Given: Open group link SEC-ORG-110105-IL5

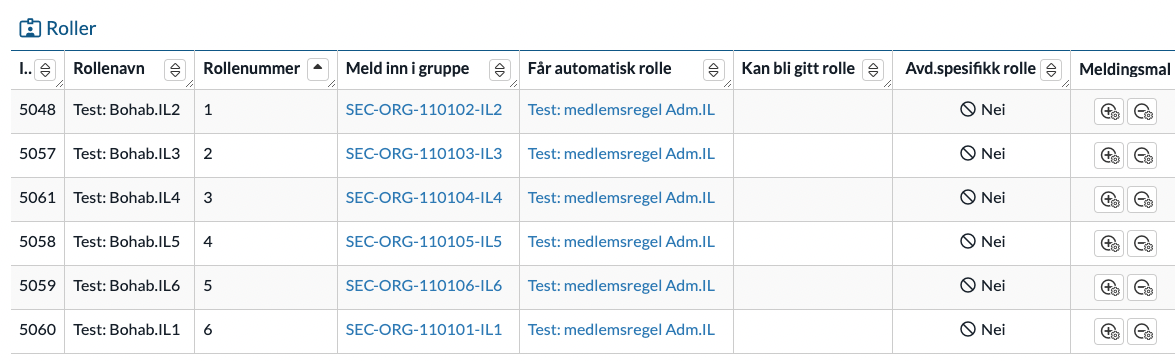Looking at the screenshot, I should pyautogui.click(x=423, y=242).
